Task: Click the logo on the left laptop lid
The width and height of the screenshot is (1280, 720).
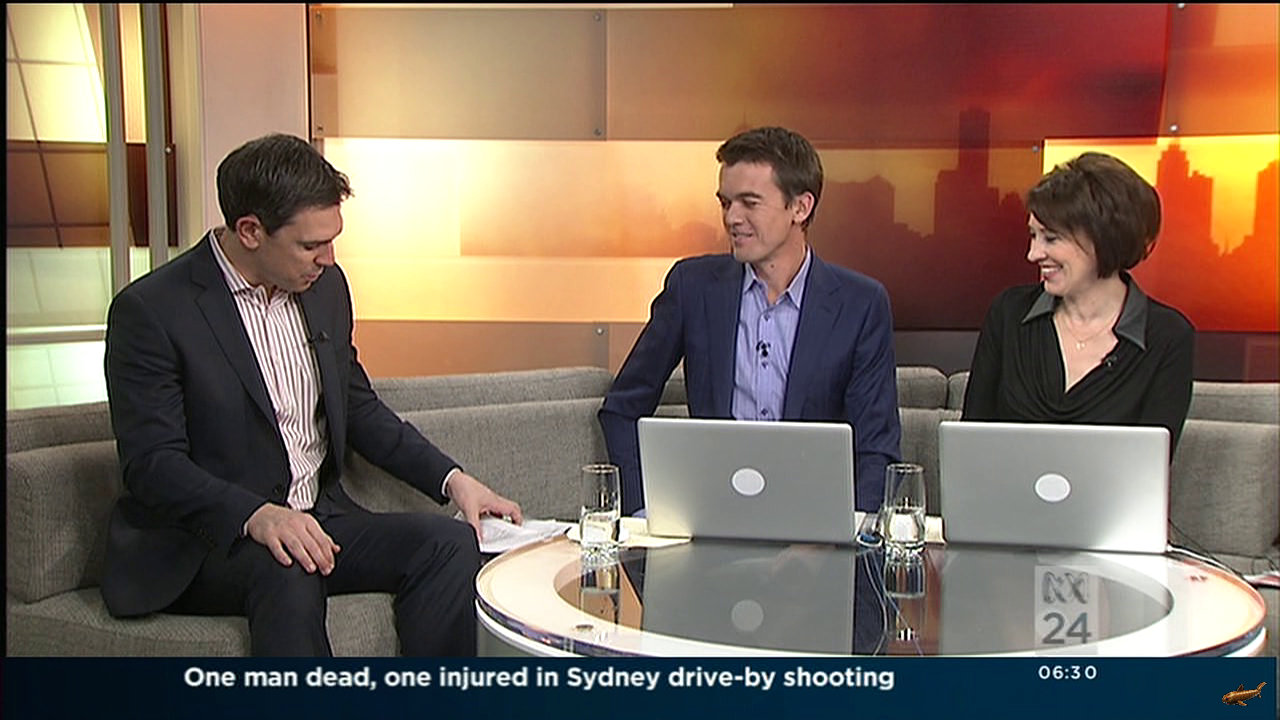Action: [x=747, y=481]
